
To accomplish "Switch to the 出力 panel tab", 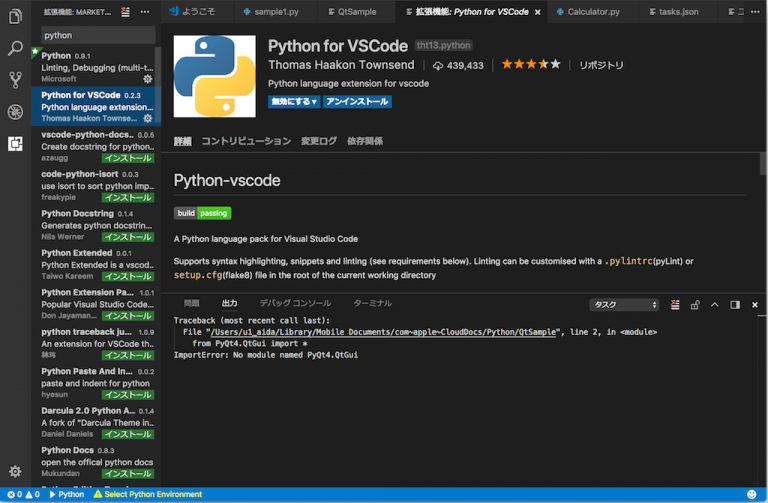I will (x=229, y=303).
